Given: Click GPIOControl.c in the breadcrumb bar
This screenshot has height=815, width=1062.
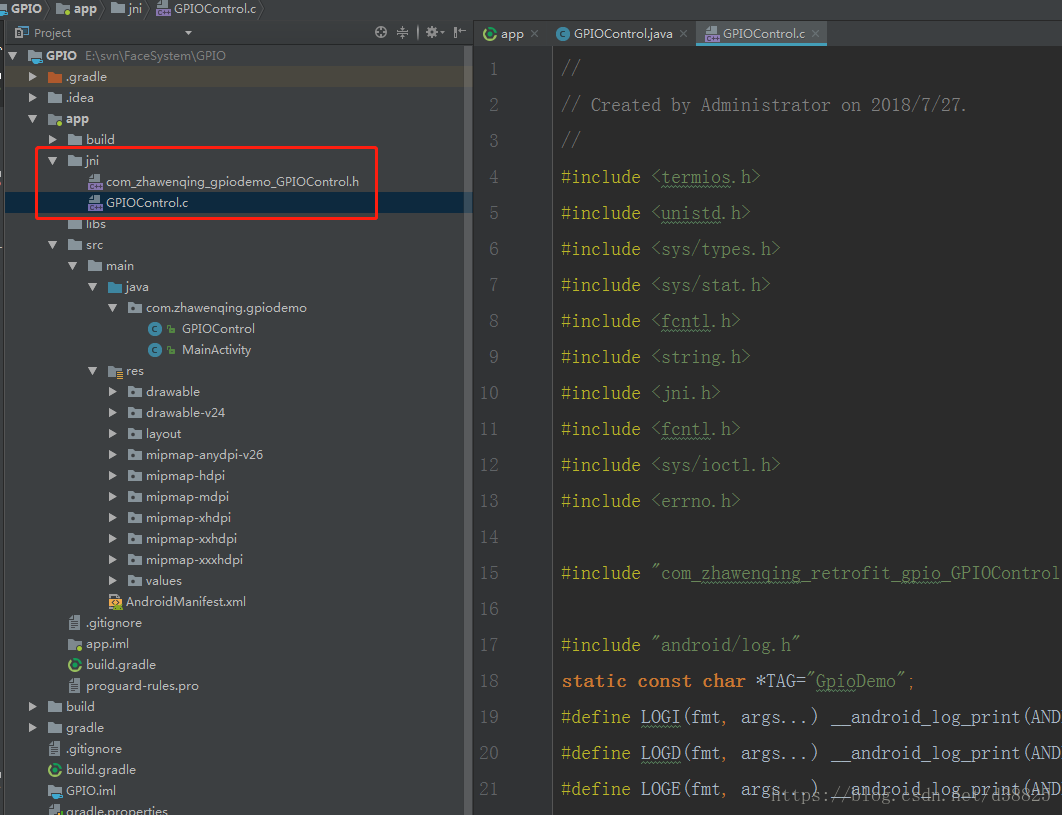Looking at the screenshot, I should pyautogui.click(x=207, y=9).
